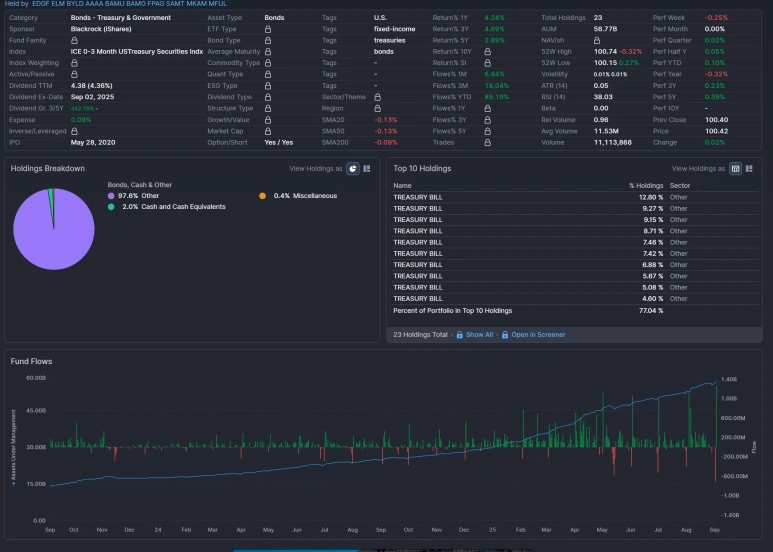Open the Open in Screener link

point(538,335)
